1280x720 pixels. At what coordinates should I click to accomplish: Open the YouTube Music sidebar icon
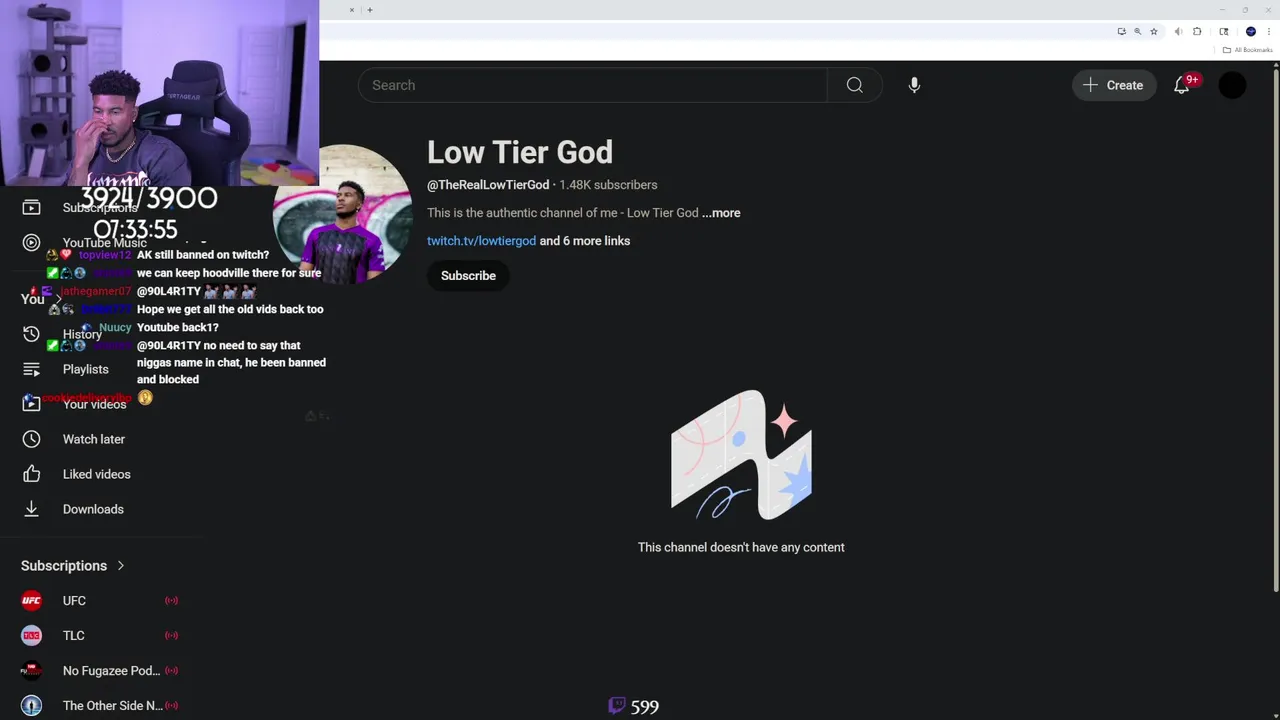(x=31, y=242)
